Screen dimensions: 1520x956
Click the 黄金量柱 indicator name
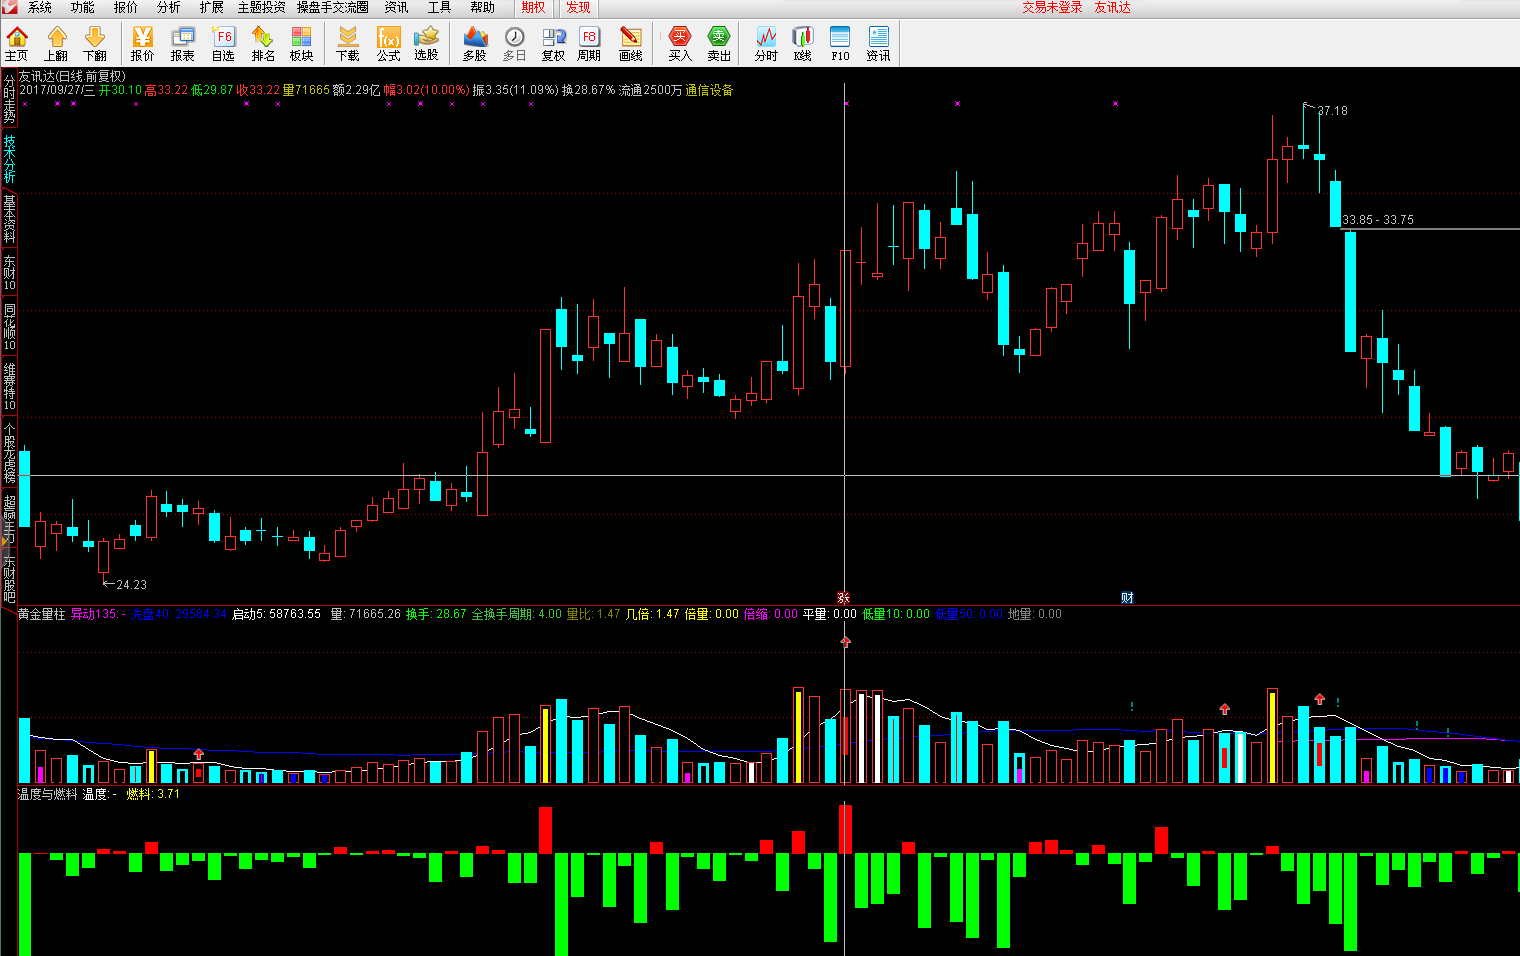click(42, 614)
